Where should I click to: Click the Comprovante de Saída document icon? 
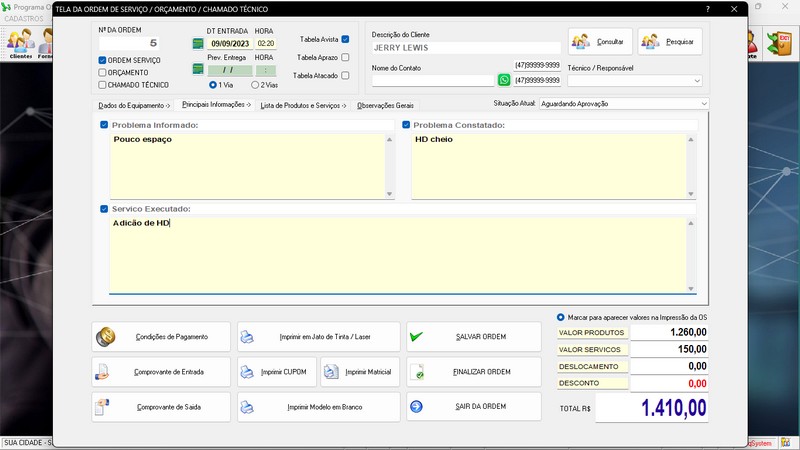pos(102,407)
